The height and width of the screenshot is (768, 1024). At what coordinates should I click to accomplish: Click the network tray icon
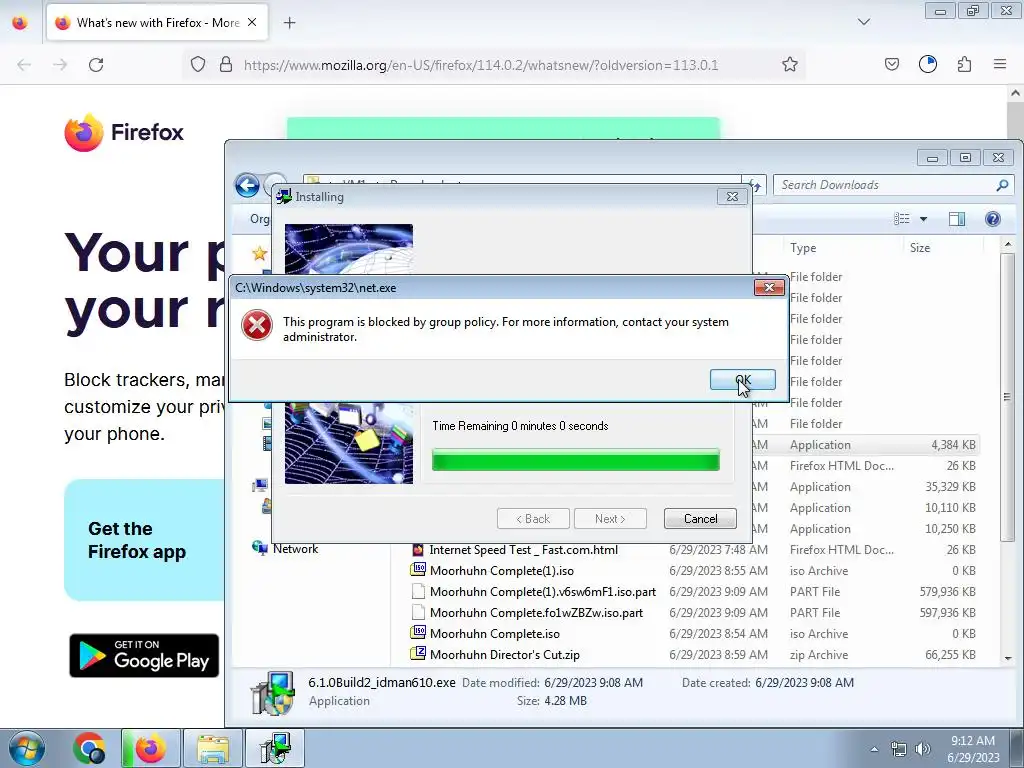tap(899, 750)
